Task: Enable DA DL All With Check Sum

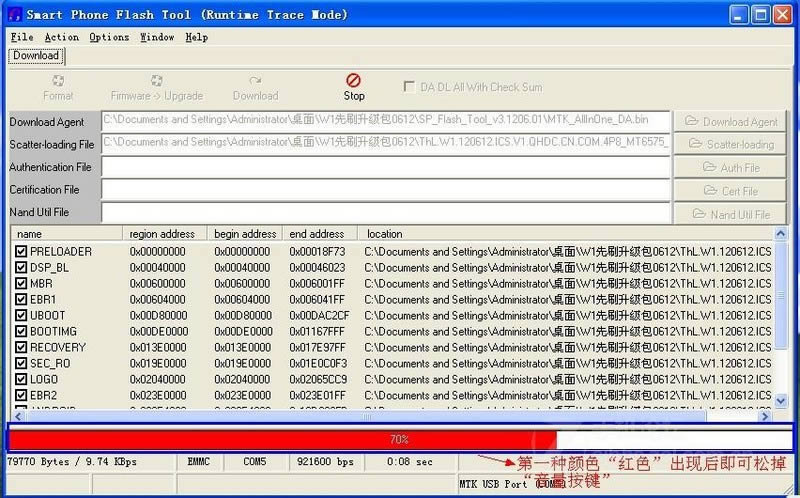Action: click(x=409, y=87)
